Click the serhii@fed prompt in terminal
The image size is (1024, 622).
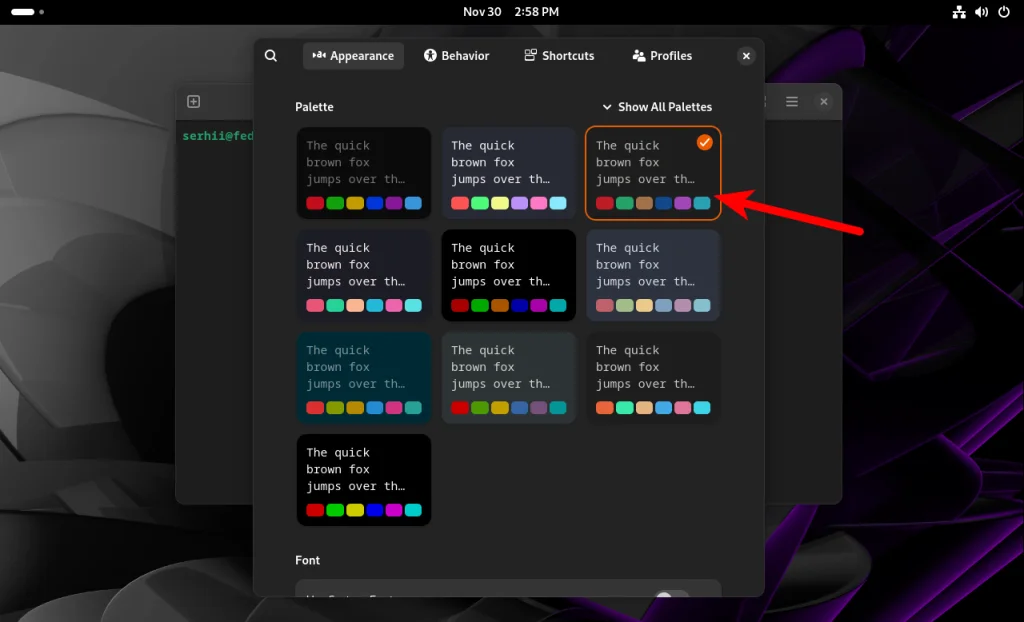(x=217, y=136)
